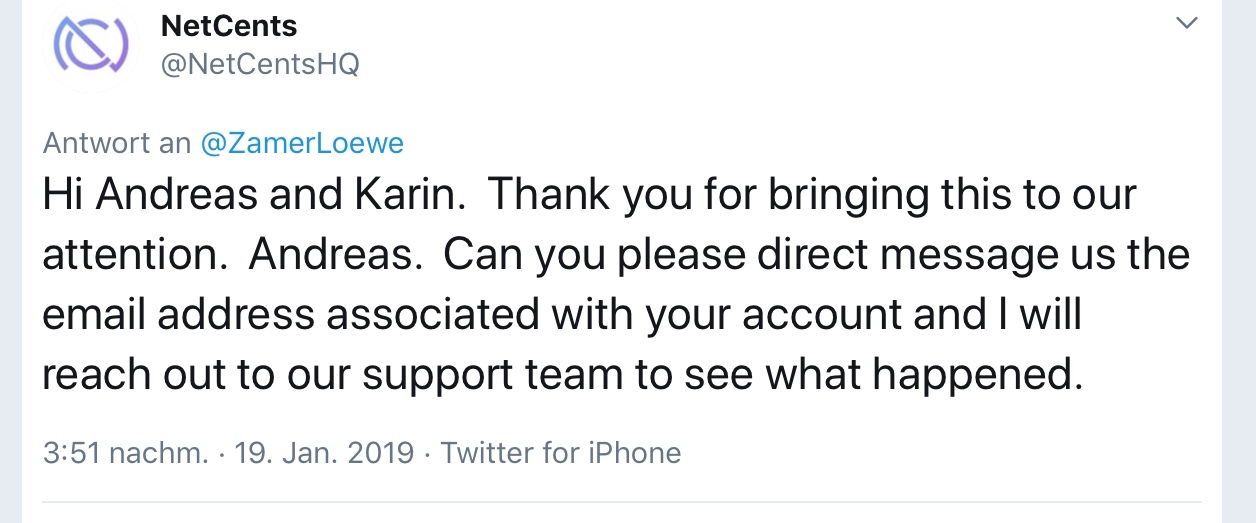Click the @NetCentsHQ handle
The height and width of the screenshot is (523, 1256).
[x=260, y=64]
